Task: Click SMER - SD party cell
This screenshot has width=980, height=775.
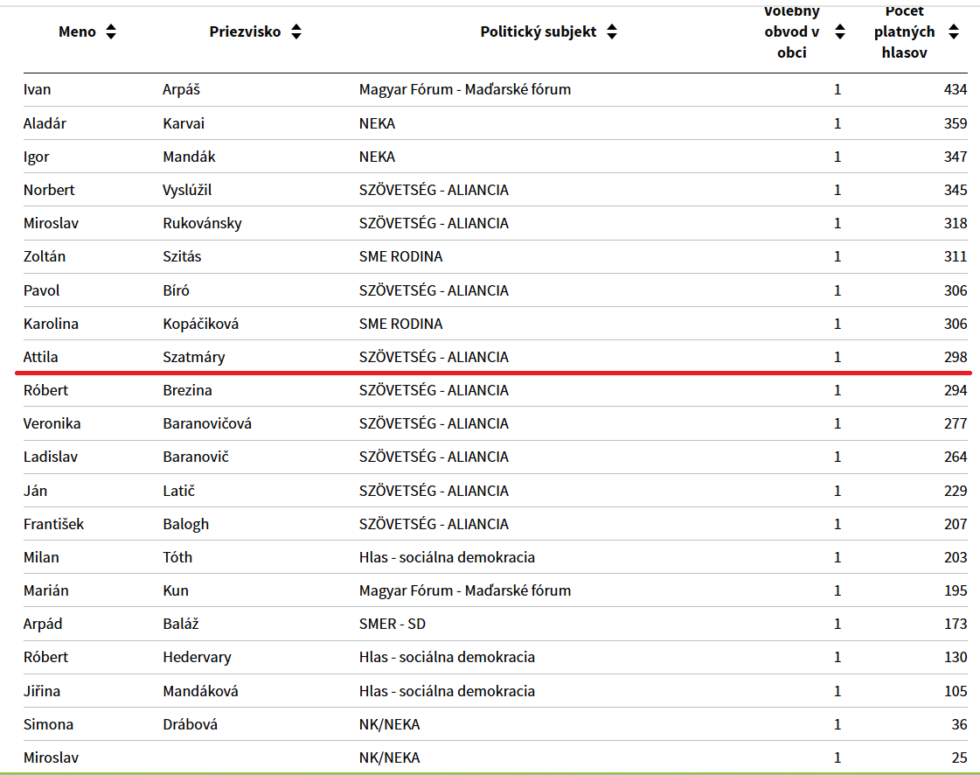Action: (x=392, y=624)
